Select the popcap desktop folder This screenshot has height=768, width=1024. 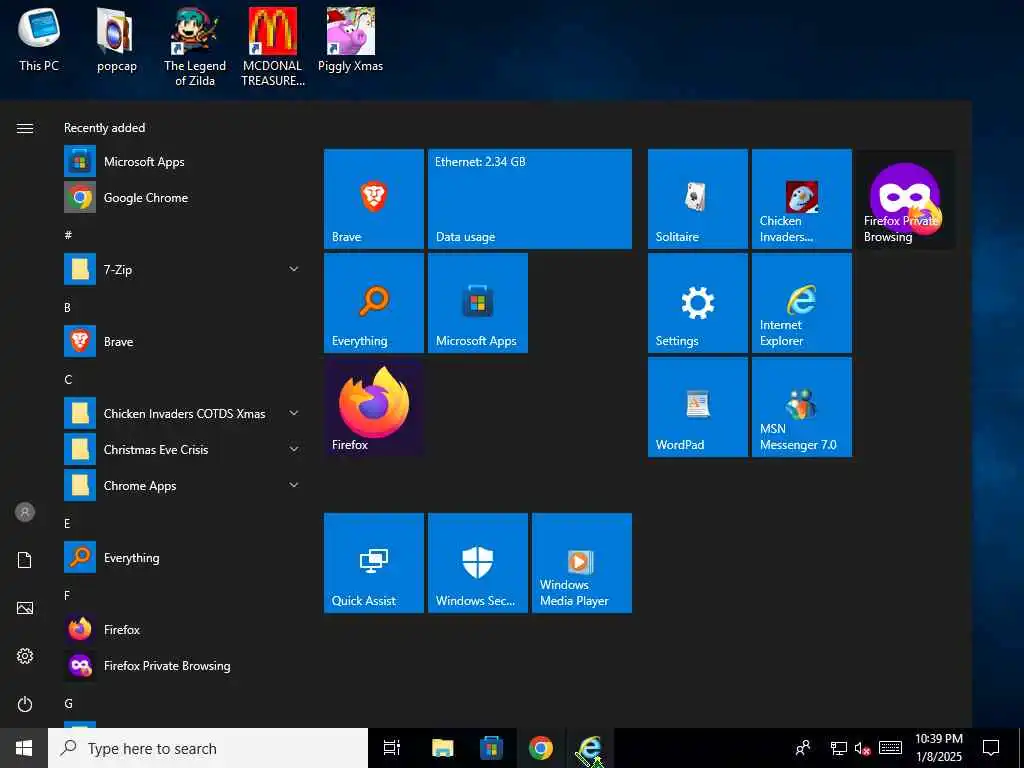tap(116, 40)
